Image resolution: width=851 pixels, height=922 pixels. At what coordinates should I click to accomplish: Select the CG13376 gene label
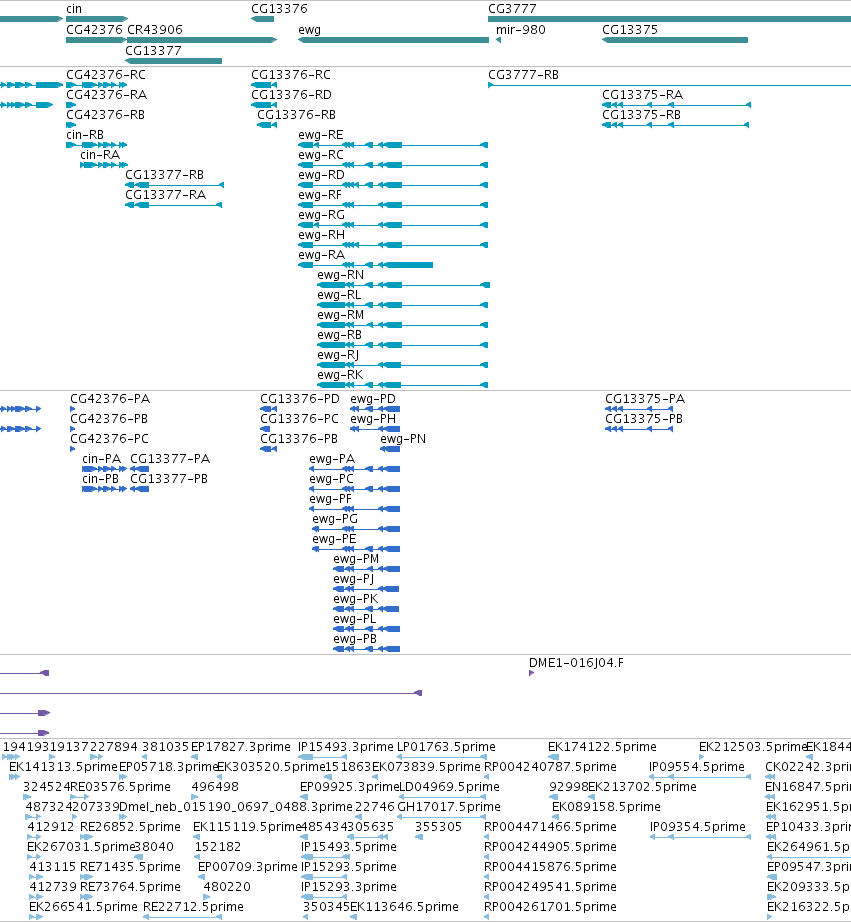point(279,9)
